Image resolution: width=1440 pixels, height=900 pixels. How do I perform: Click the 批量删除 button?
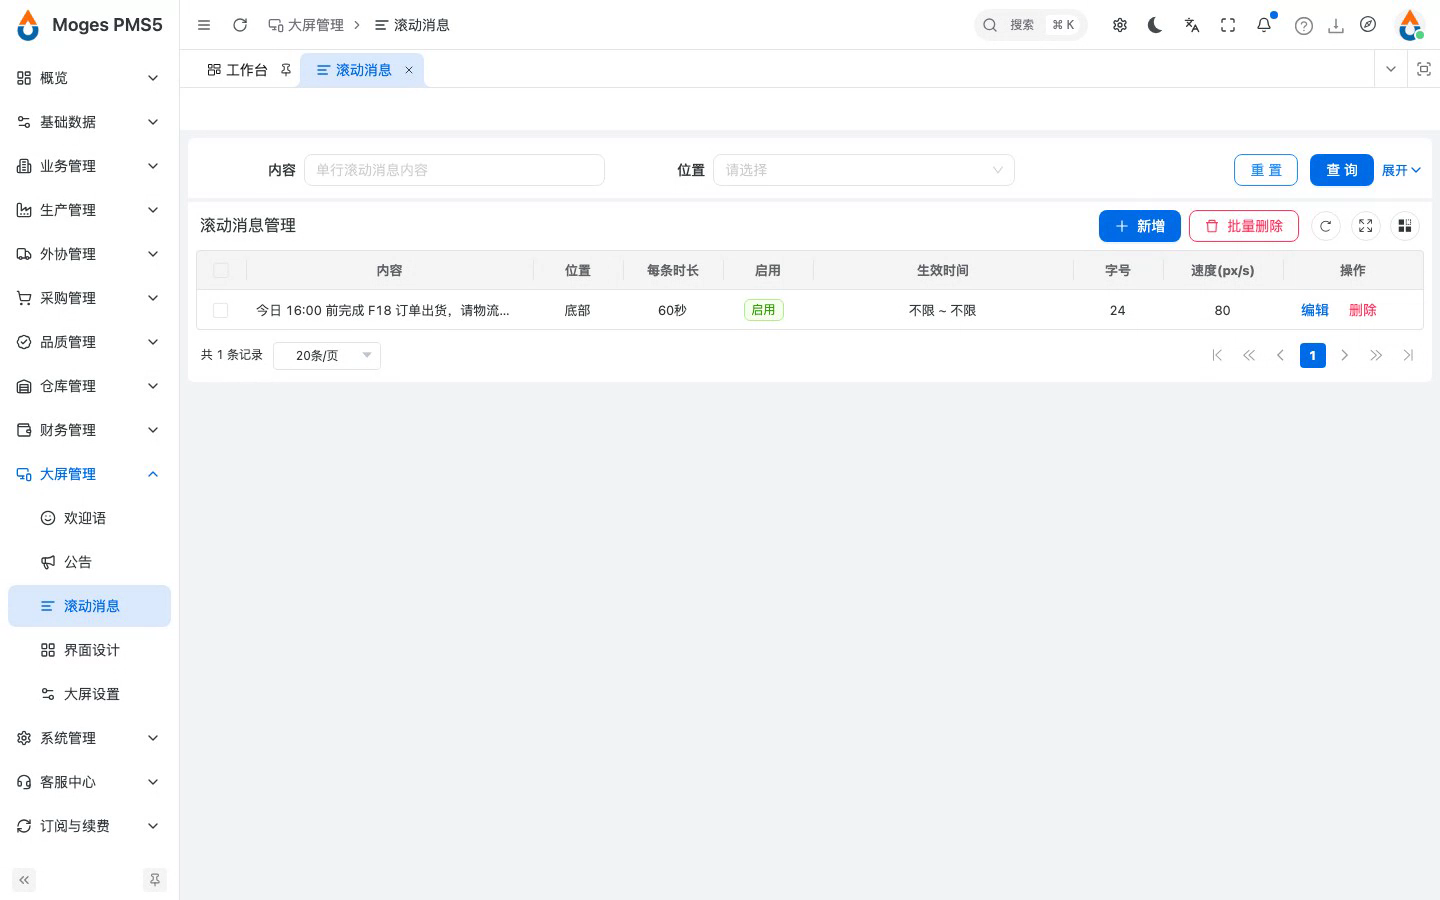(1244, 226)
